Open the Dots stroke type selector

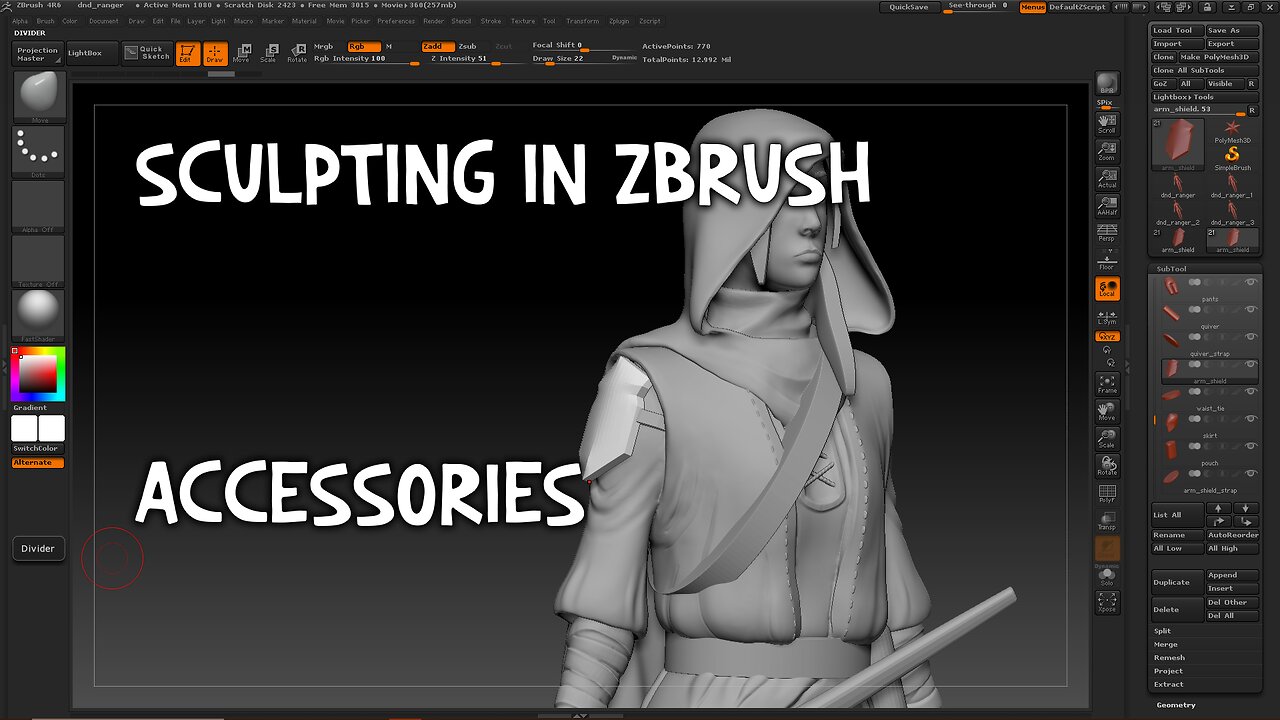(39, 152)
